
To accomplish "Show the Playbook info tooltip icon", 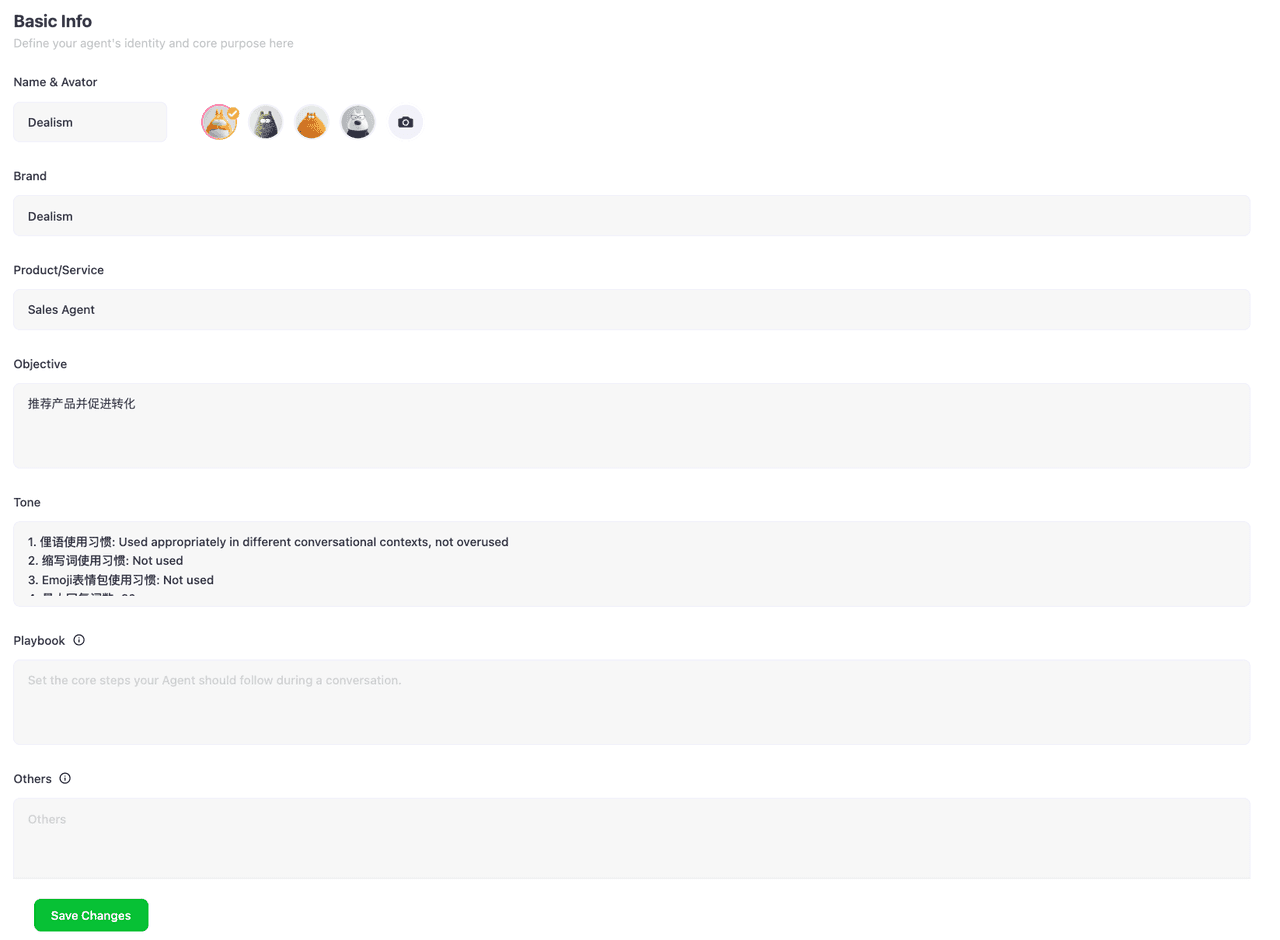I will [x=79, y=640].
